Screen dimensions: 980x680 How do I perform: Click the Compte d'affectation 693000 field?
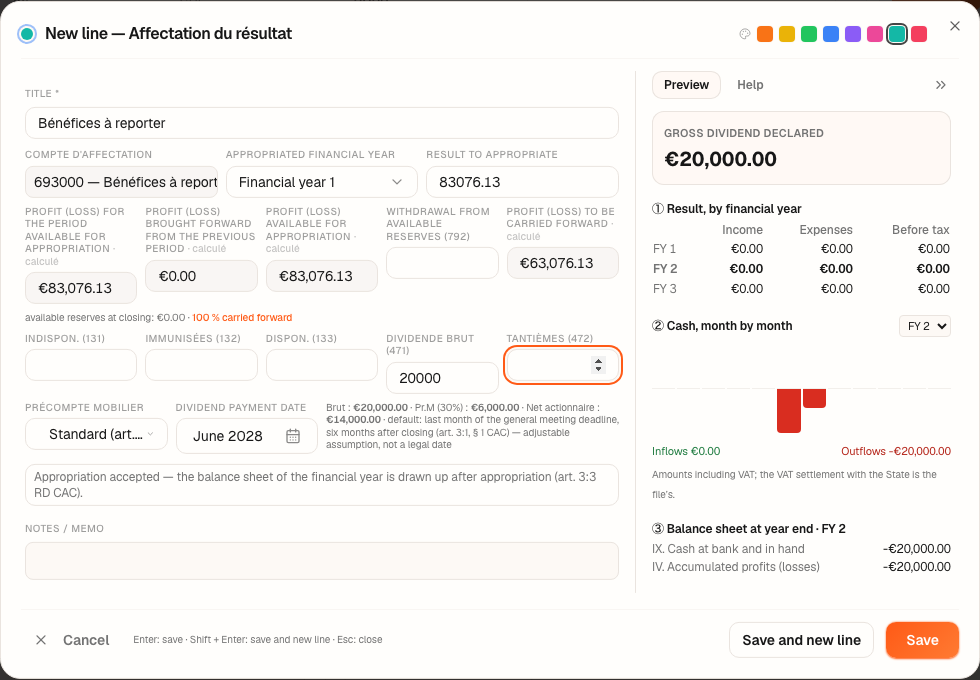tap(121, 182)
